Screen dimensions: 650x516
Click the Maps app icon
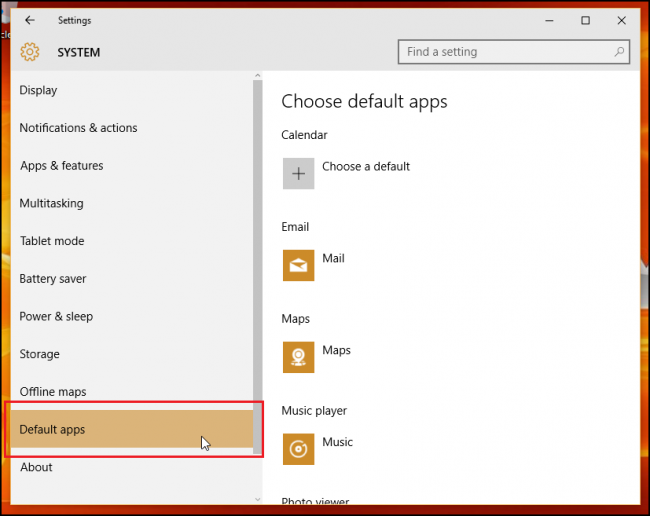298,357
